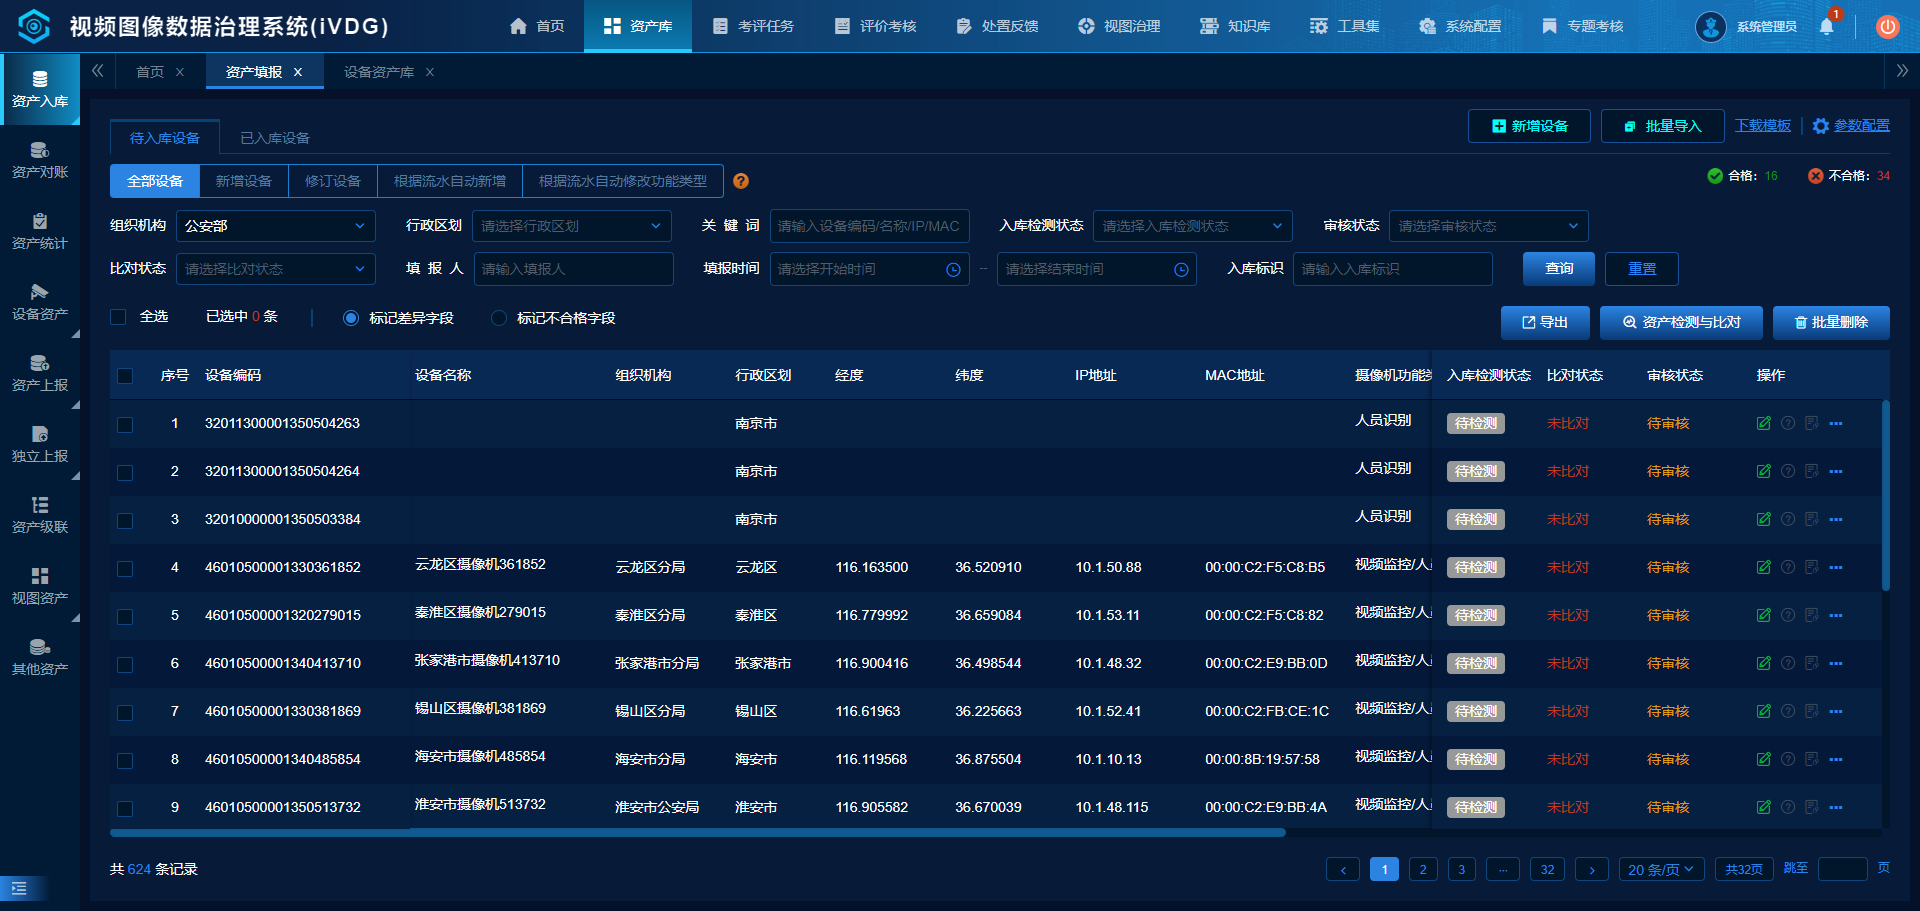Click the 导出 button

1545,322
